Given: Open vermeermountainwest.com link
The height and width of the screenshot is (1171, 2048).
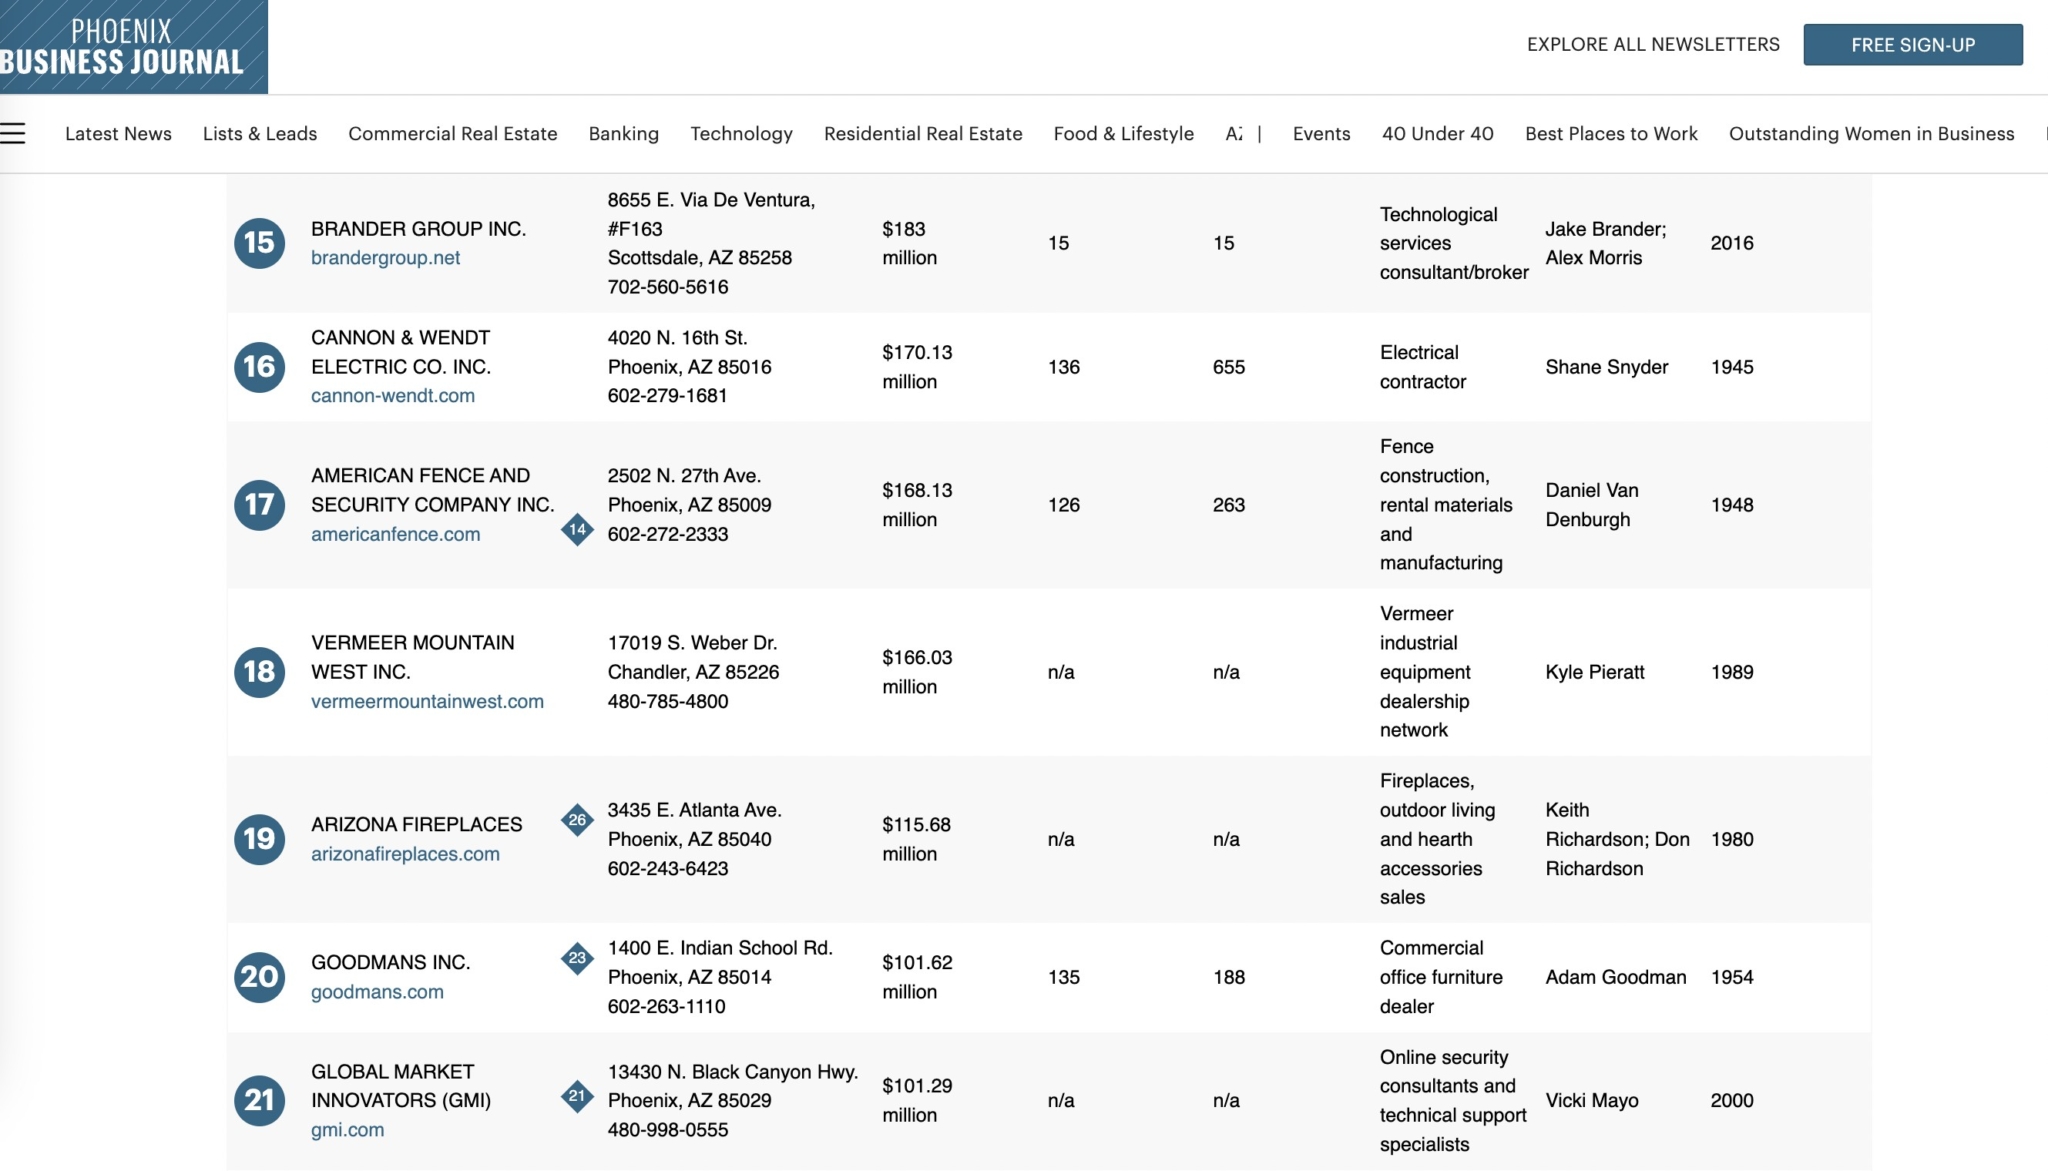Looking at the screenshot, I should pos(427,702).
